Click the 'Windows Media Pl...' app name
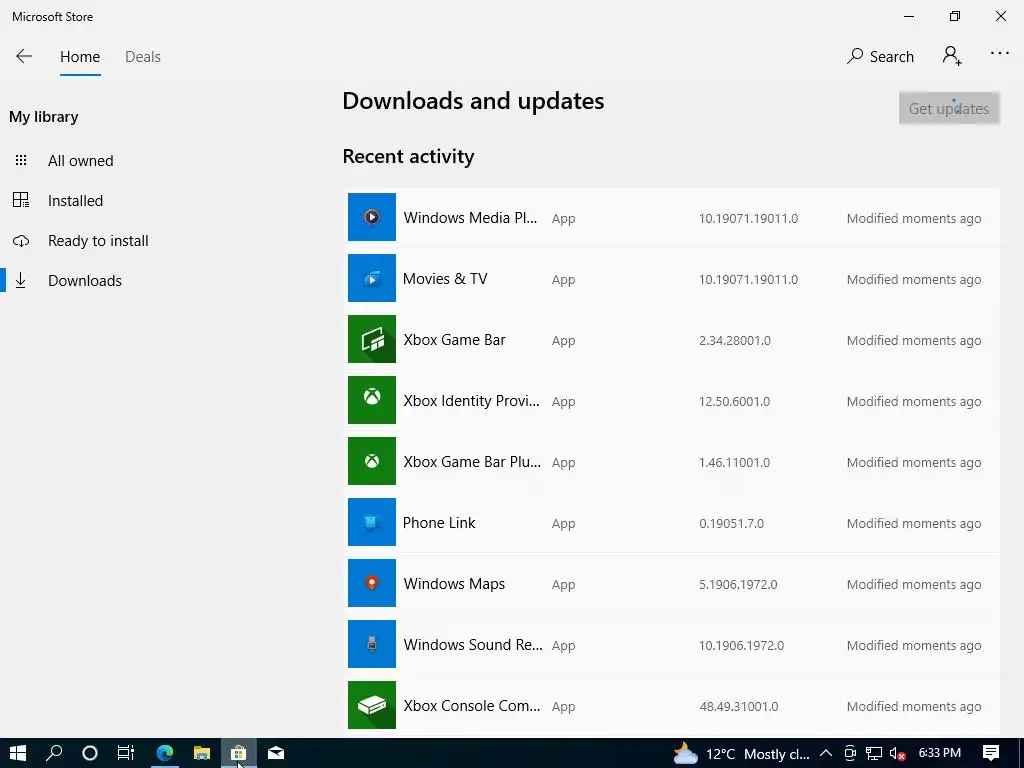Viewport: 1024px width, 768px height. (470, 217)
